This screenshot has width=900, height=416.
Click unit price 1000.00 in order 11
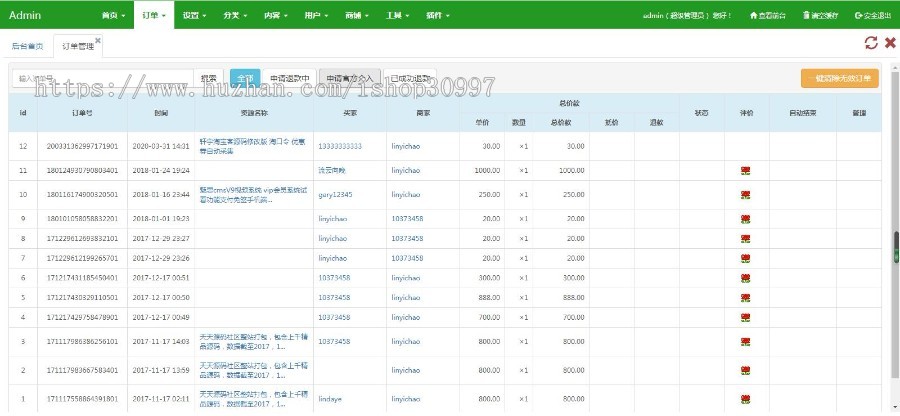487,170
